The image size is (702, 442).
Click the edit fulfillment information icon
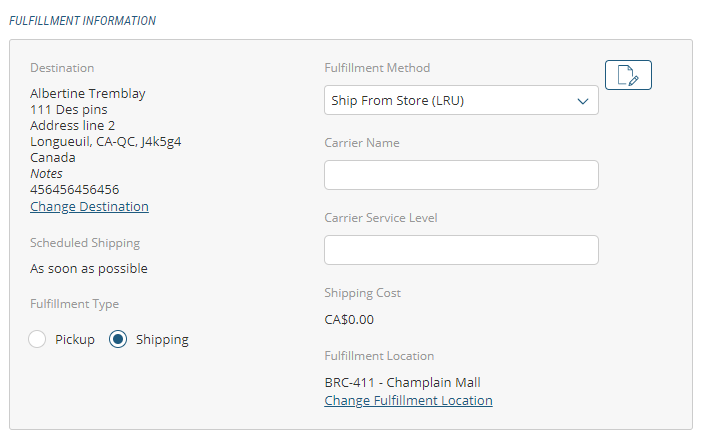coord(628,75)
